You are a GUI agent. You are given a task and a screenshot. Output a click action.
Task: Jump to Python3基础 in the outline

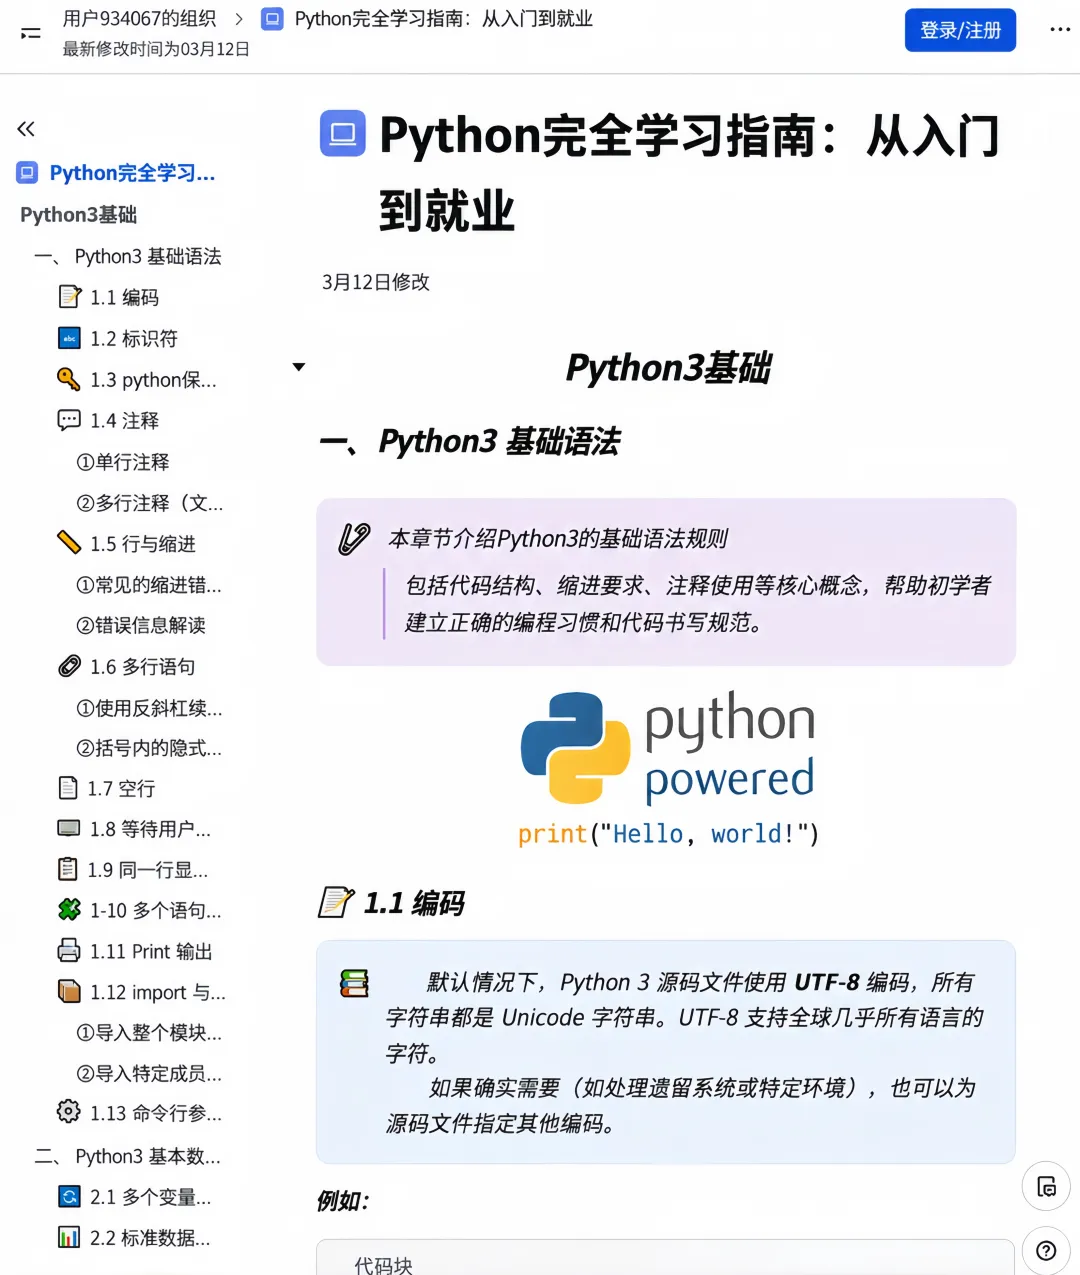pos(78,215)
